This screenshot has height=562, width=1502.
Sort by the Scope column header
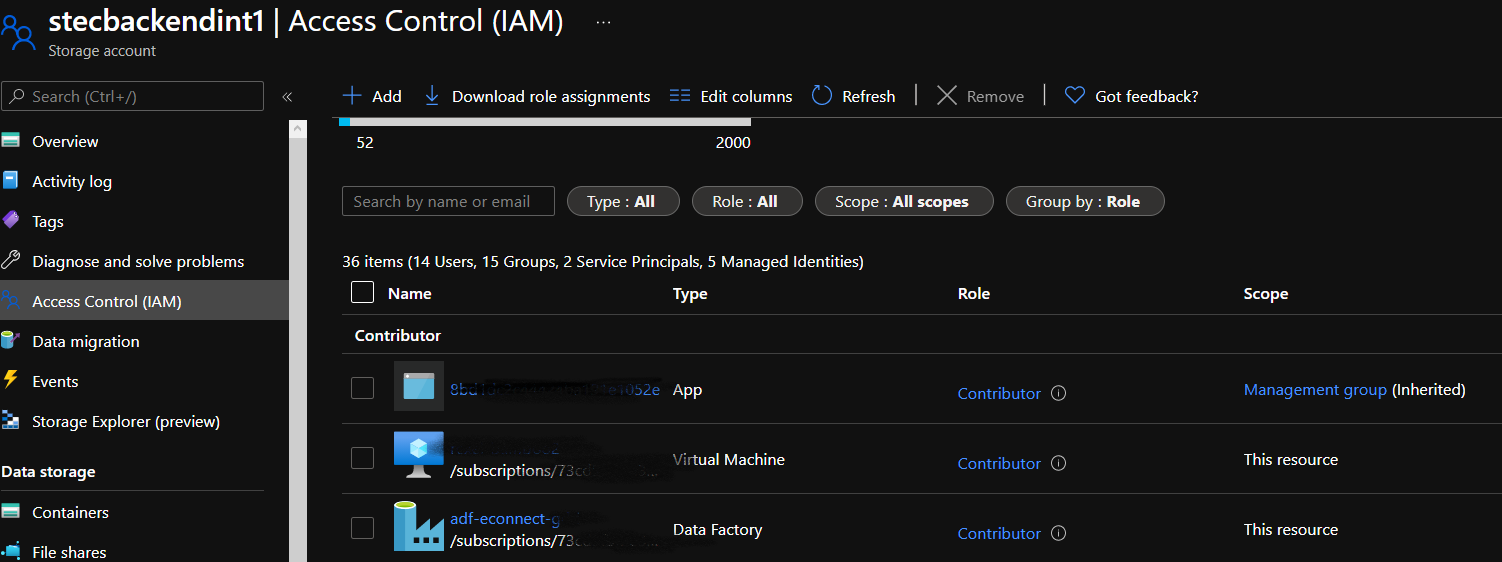tap(1266, 293)
